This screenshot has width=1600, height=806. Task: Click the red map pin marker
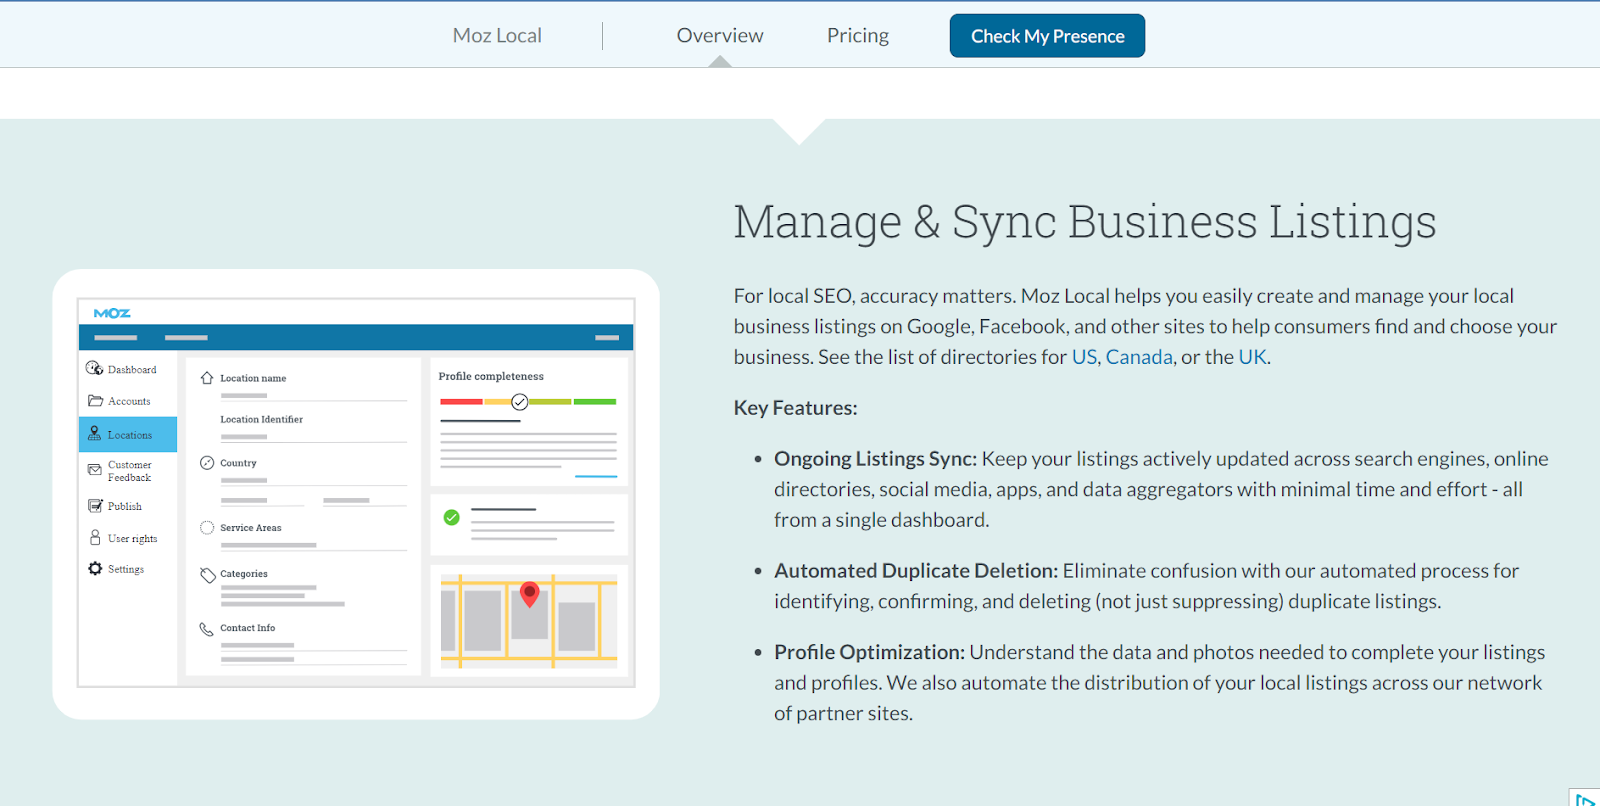click(x=530, y=593)
